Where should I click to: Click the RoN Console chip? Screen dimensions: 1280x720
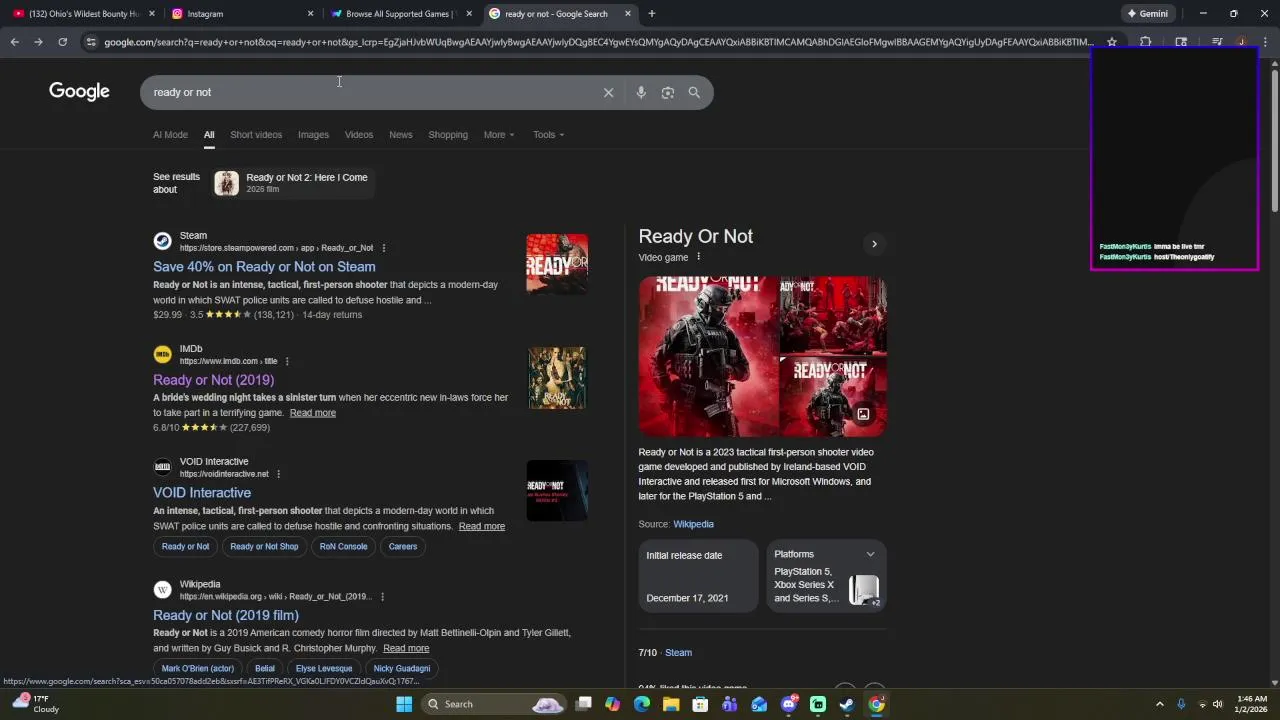(x=343, y=547)
